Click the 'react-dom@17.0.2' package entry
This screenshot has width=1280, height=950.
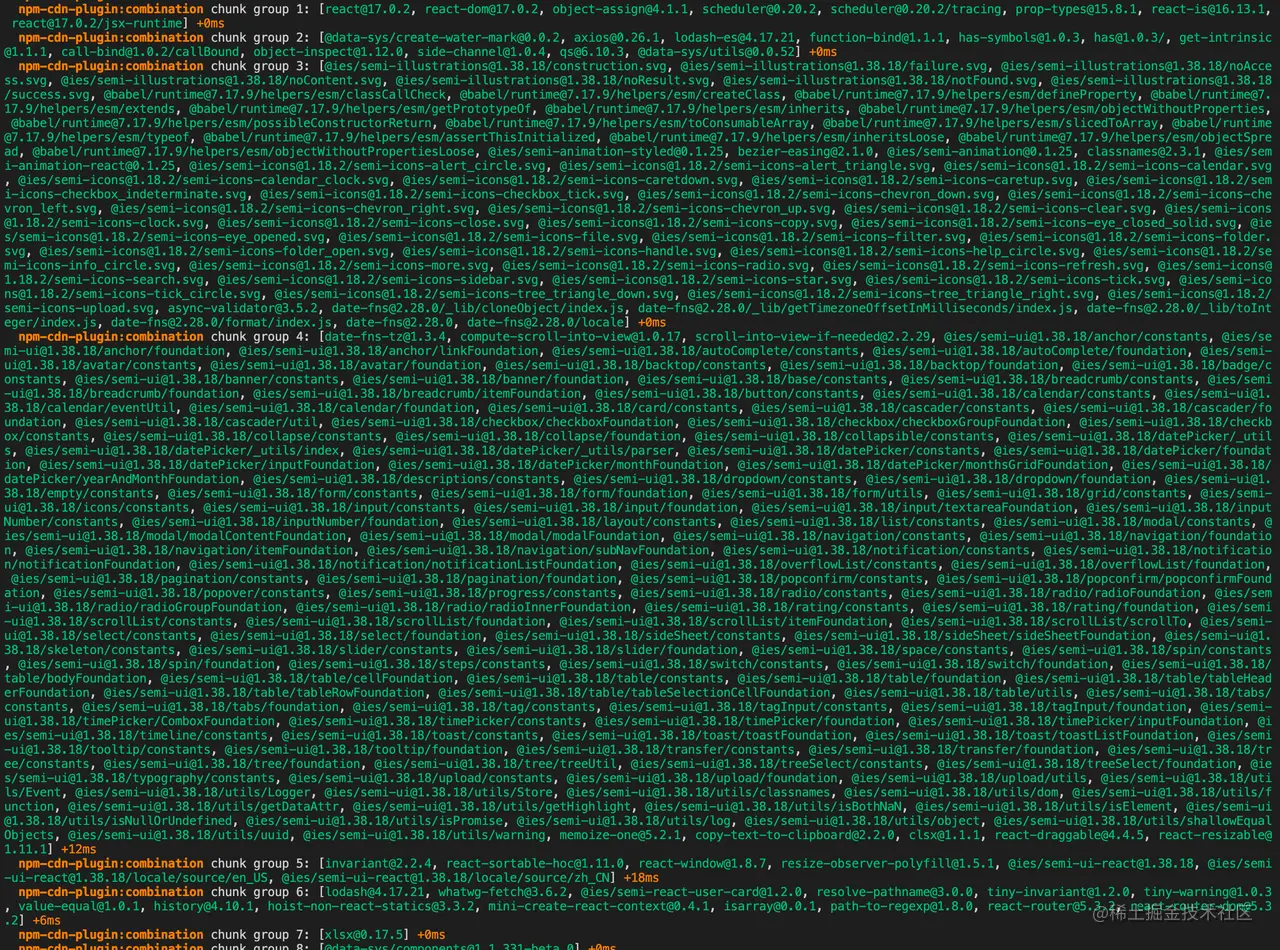(483, 9)
